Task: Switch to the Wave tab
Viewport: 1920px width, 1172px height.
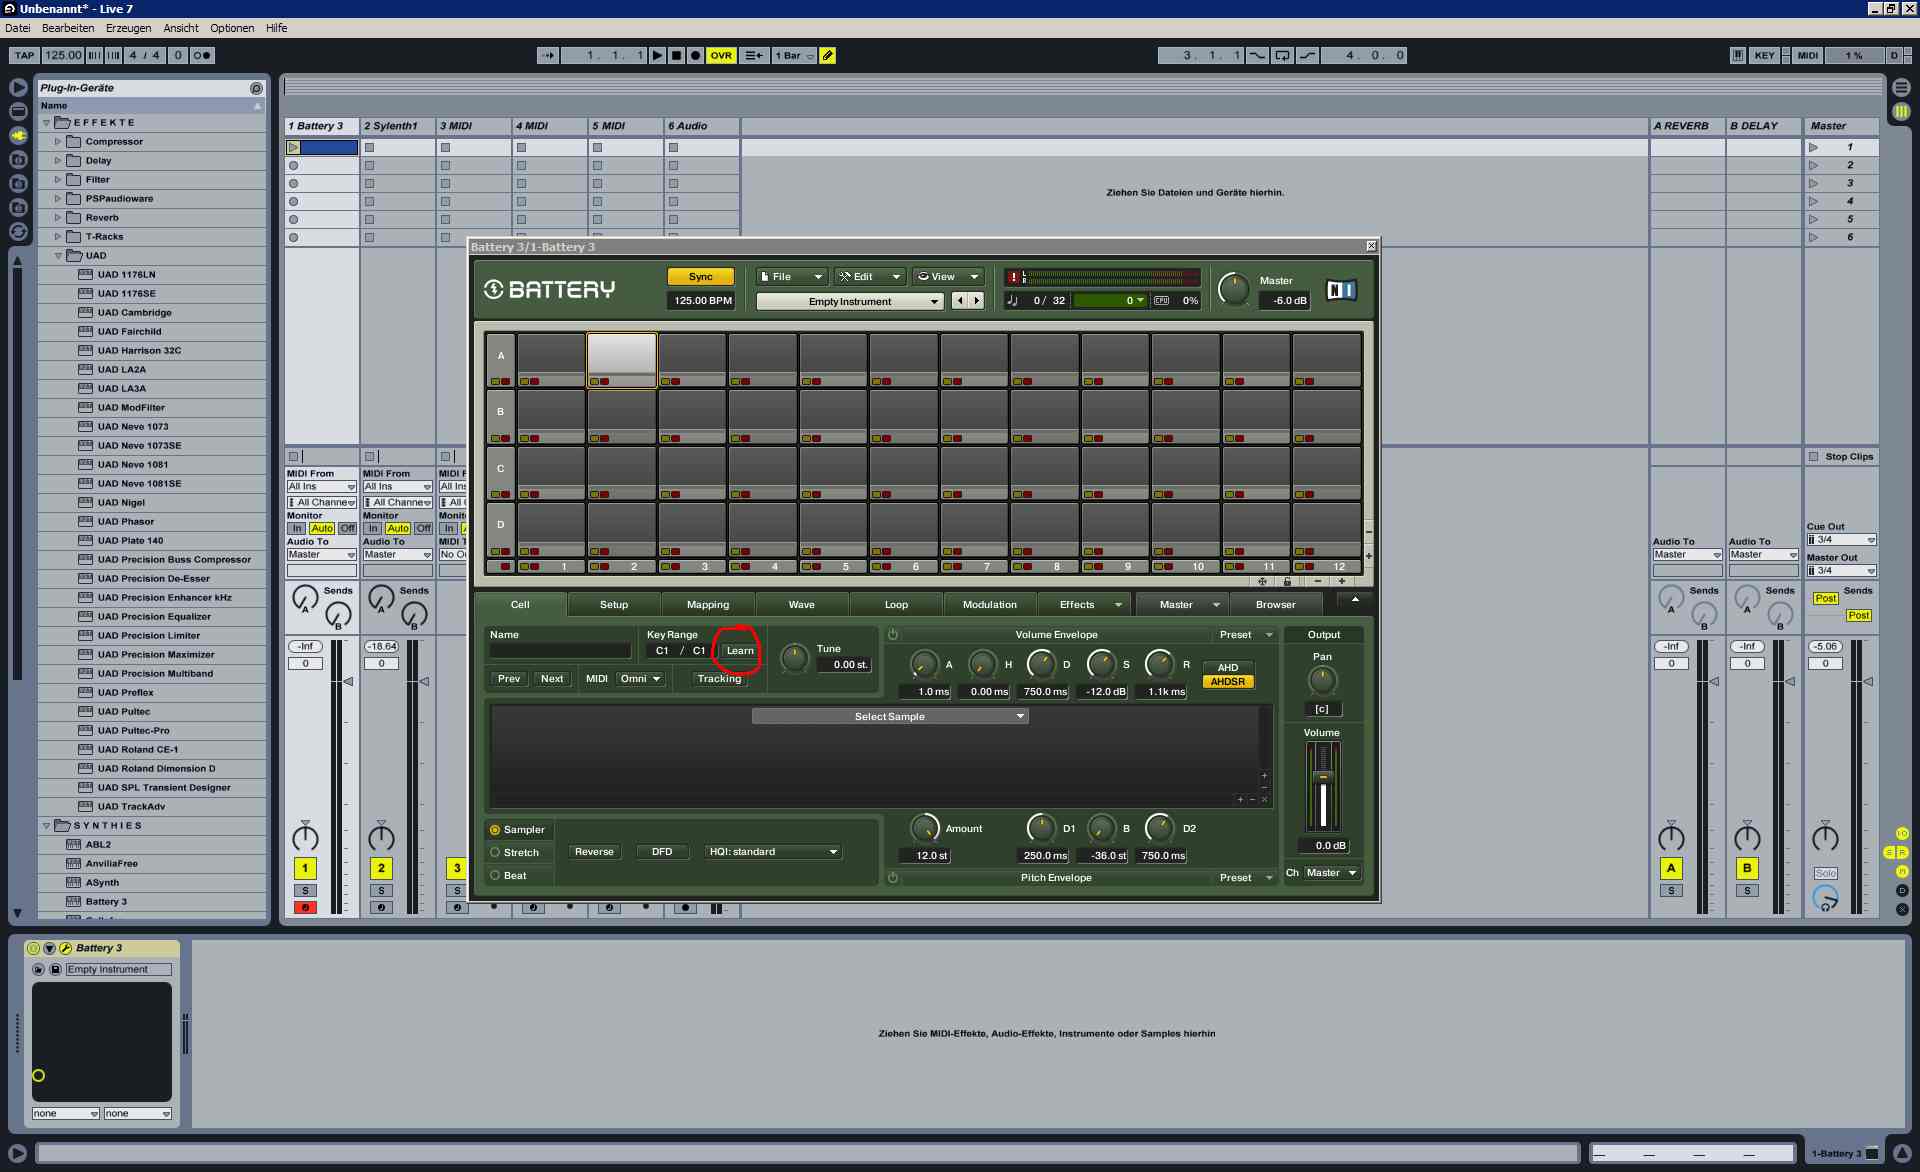Action: (x=802, y=605)
